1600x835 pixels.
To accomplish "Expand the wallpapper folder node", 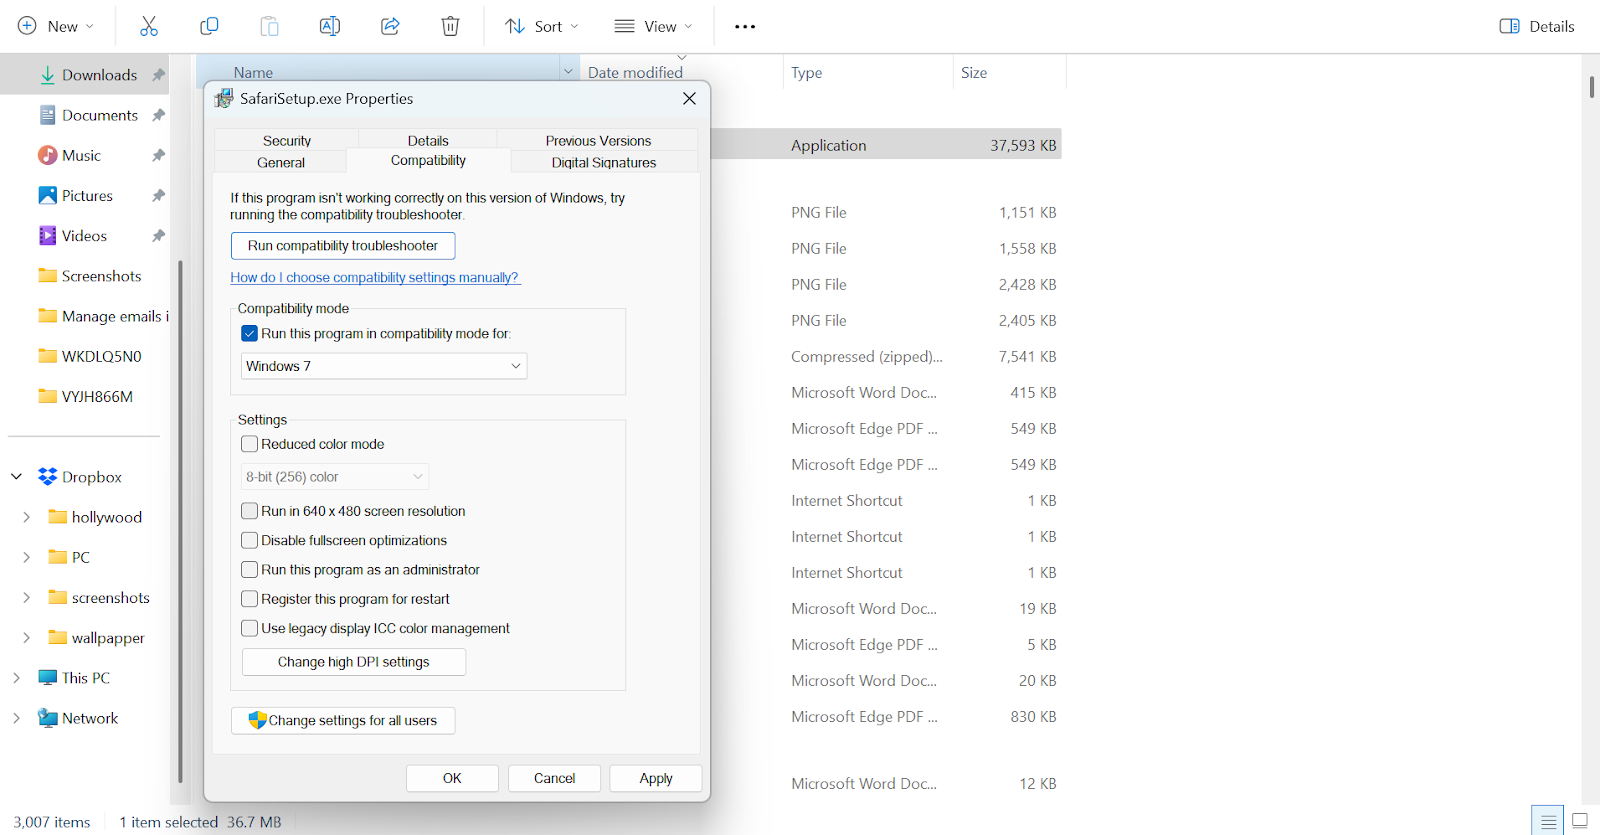I will tap(26, 637).
